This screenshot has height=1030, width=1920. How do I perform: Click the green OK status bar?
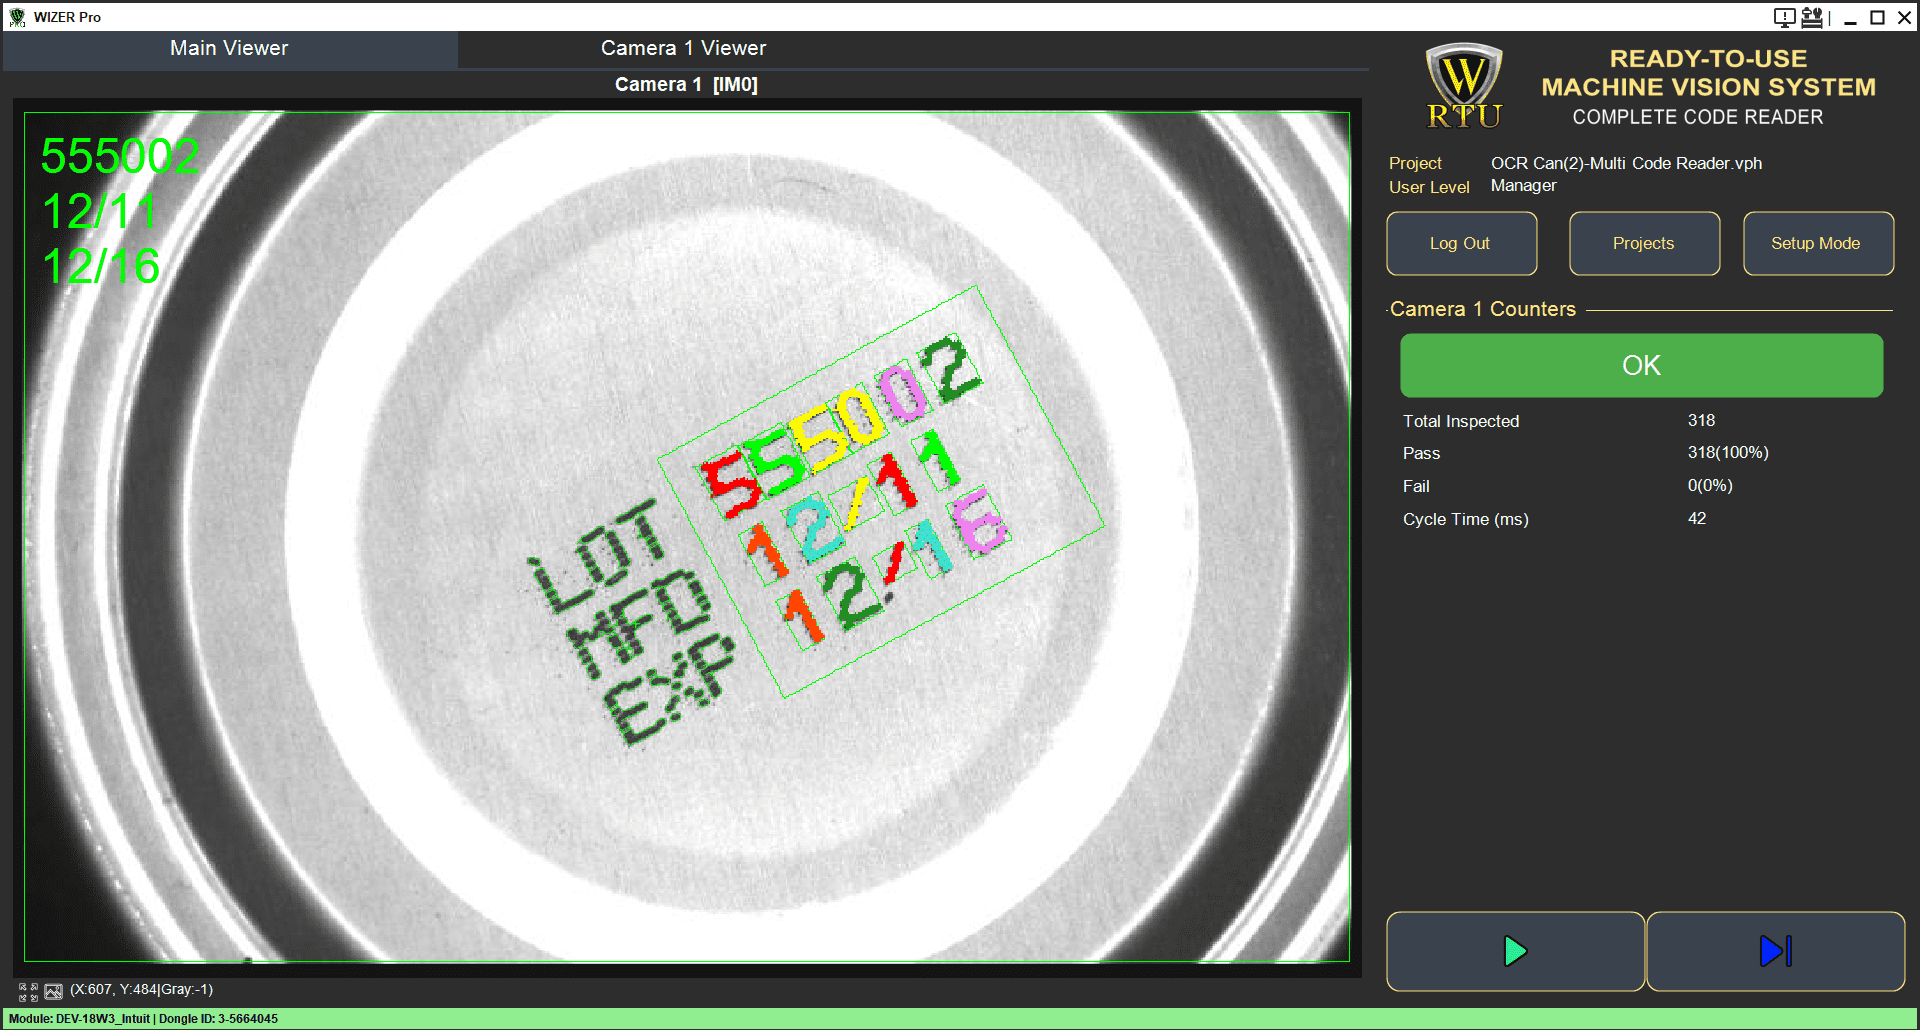(x=1641, y=366)
